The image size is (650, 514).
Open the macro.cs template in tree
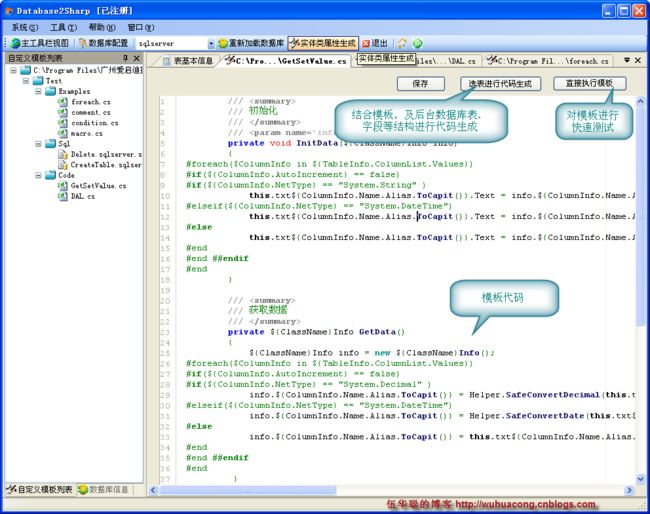coord(87,133)
